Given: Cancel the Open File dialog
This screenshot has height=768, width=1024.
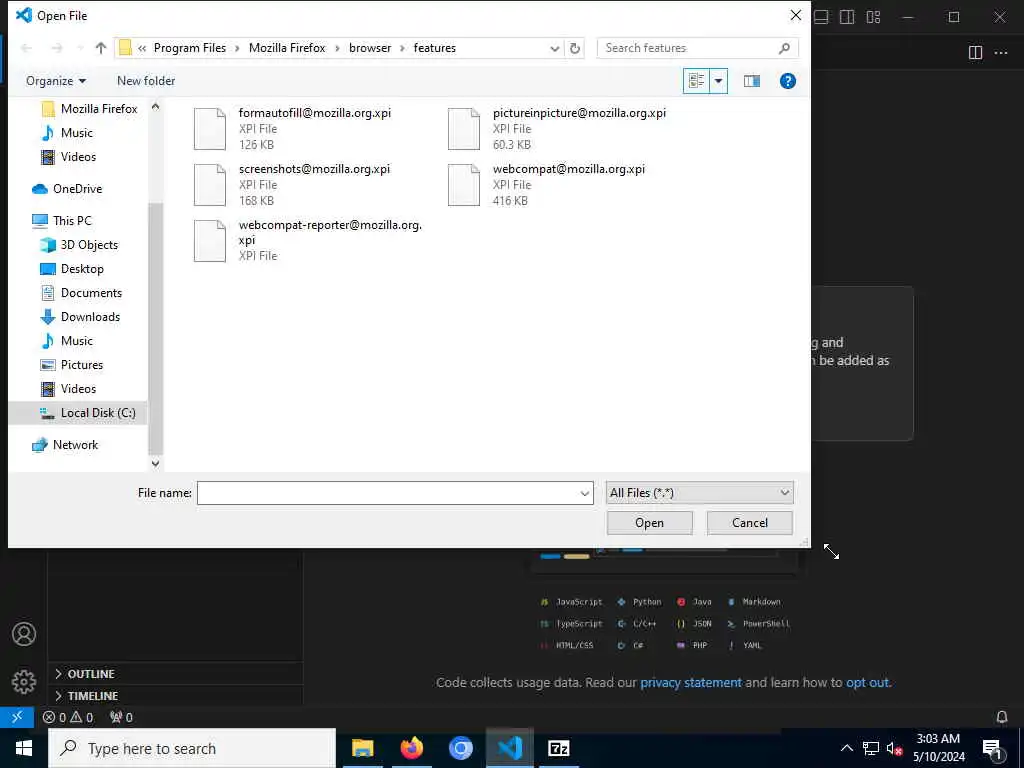Looking at the screenshot, I should click(750, 523).
